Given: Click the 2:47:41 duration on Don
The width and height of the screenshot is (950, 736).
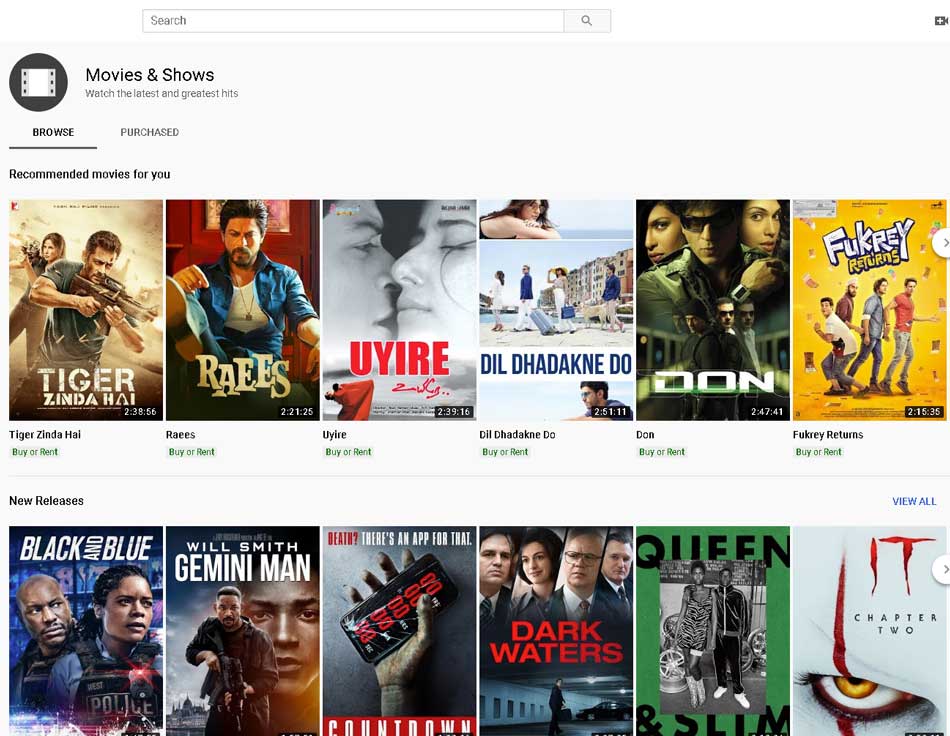Looking at the screenshot, I should pyautogui.click(x=767, y=411).
